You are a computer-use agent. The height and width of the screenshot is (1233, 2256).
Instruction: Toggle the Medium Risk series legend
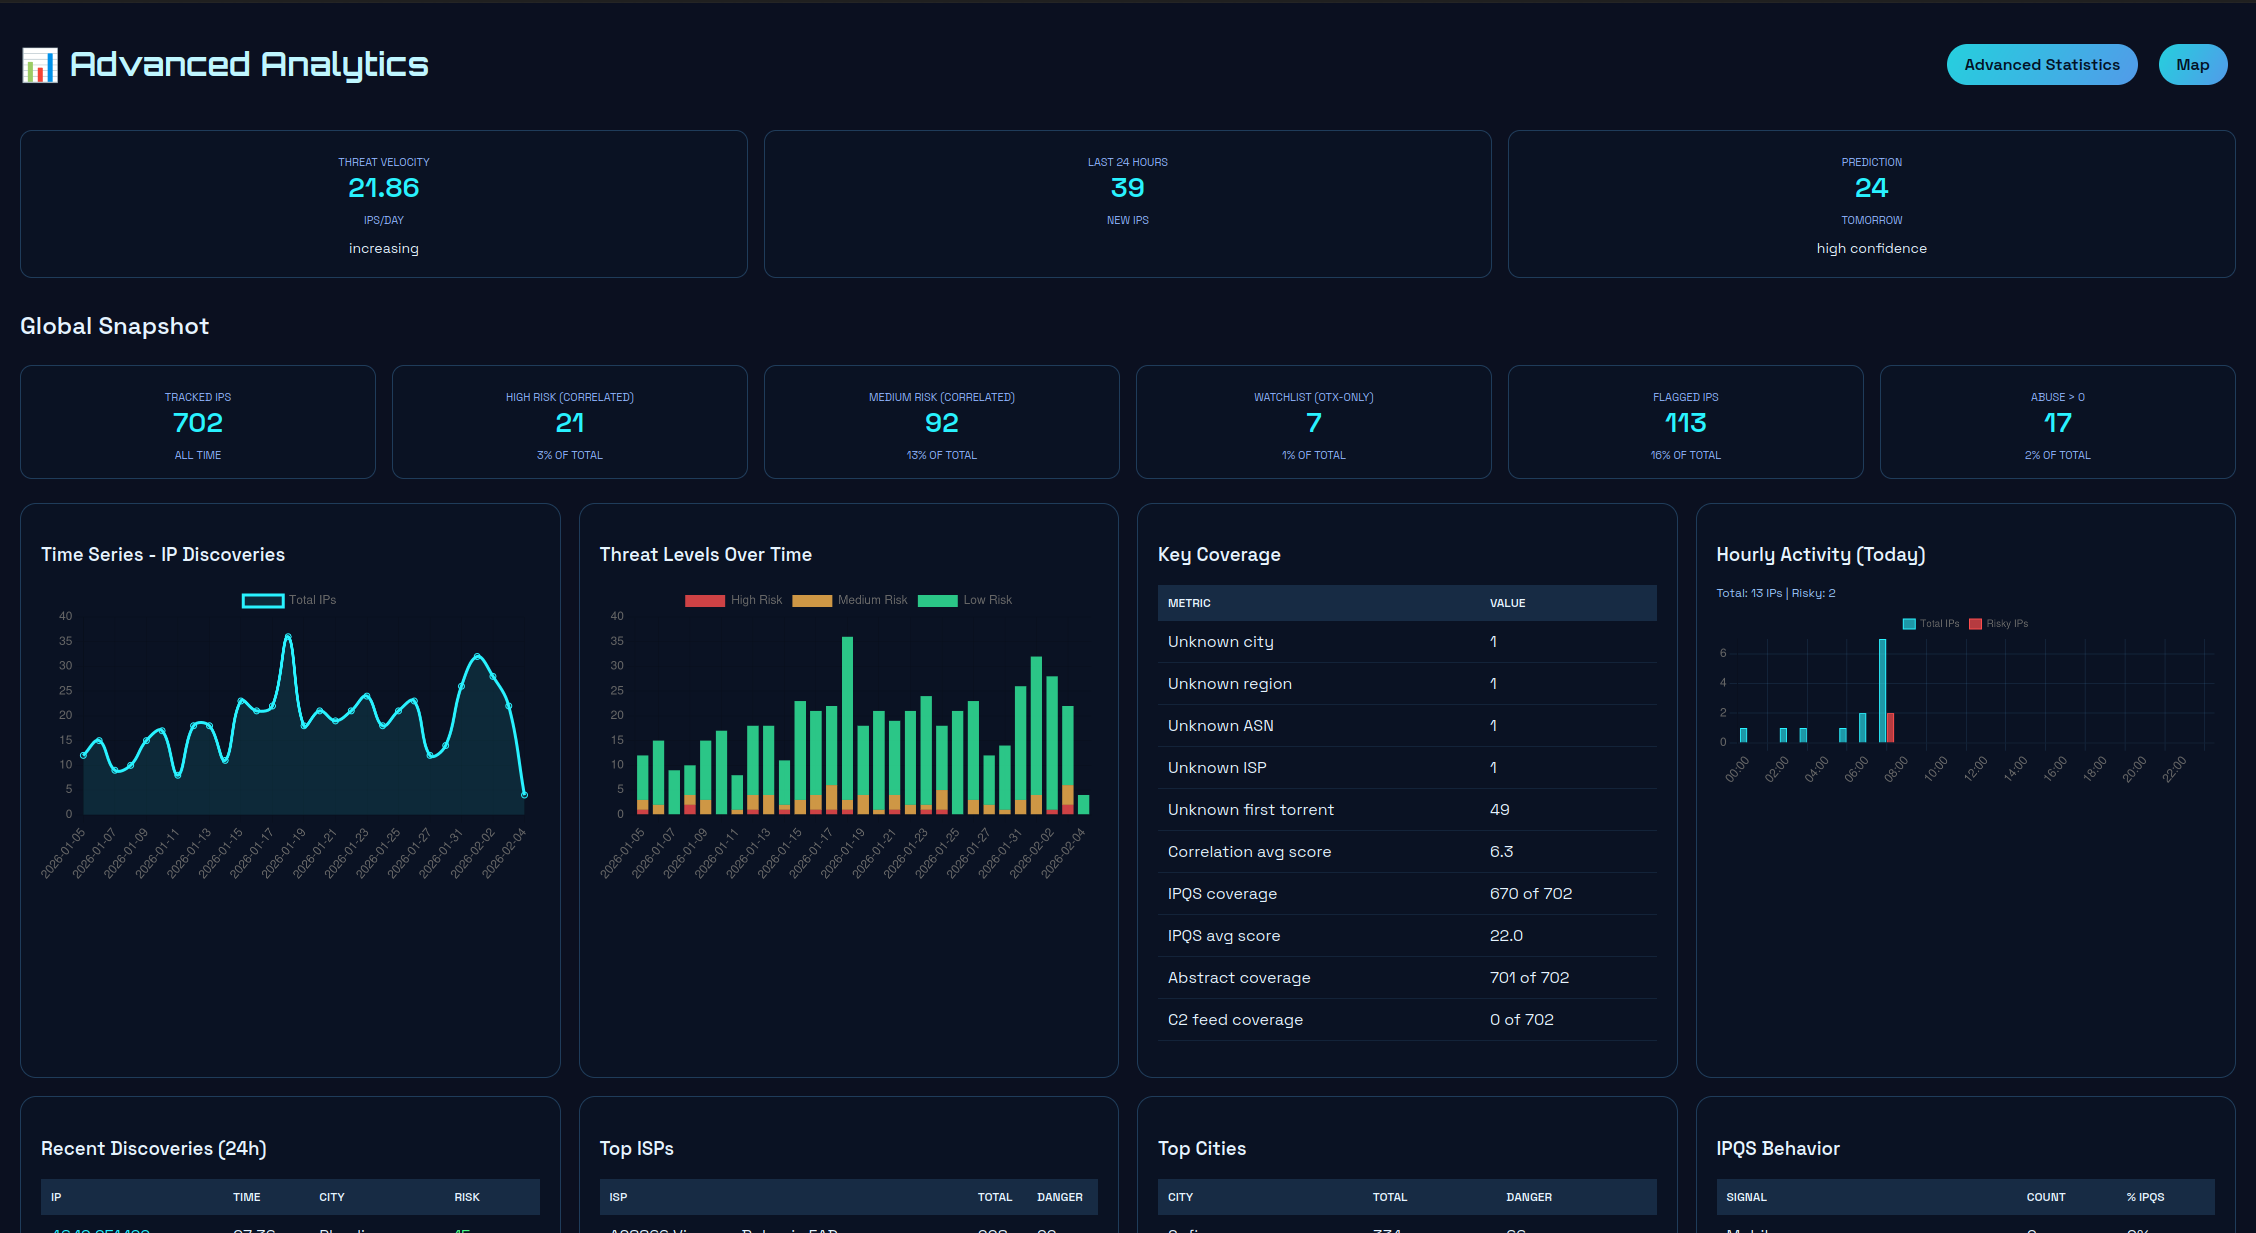[x=850, y=600]
